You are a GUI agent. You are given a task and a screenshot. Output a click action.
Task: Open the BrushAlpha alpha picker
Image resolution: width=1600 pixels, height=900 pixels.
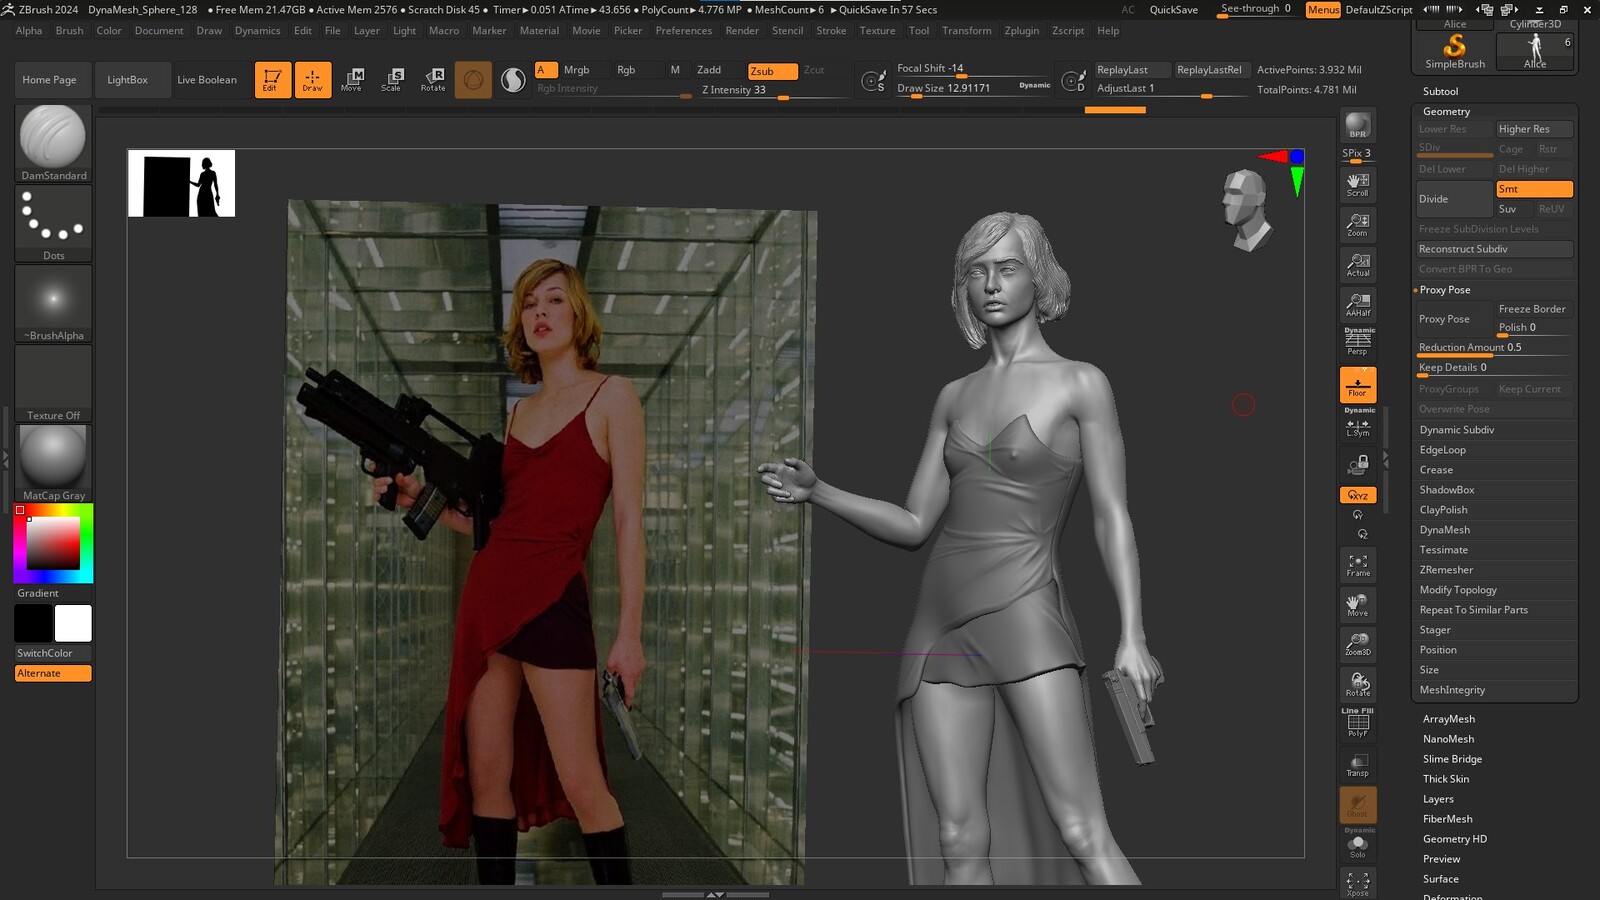coord(53,303)
